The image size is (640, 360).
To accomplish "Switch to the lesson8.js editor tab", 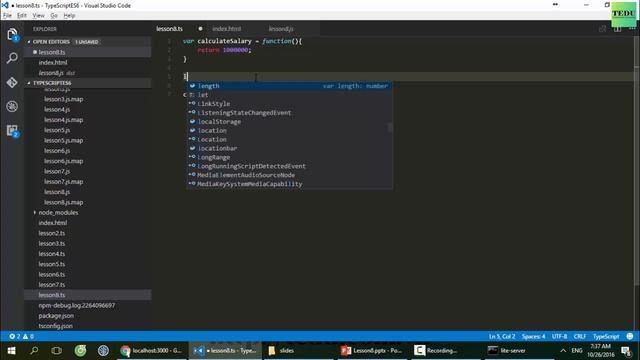I will [281, 29].
